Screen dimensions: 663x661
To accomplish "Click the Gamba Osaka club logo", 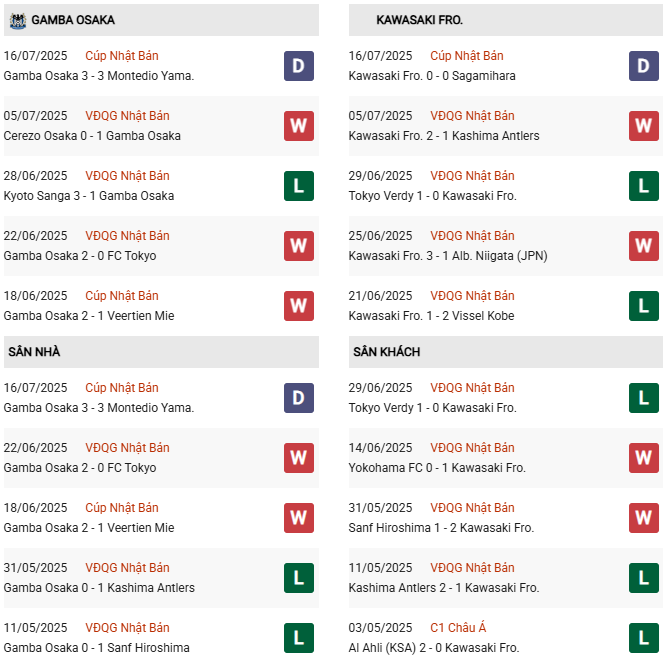I will 17,20.
